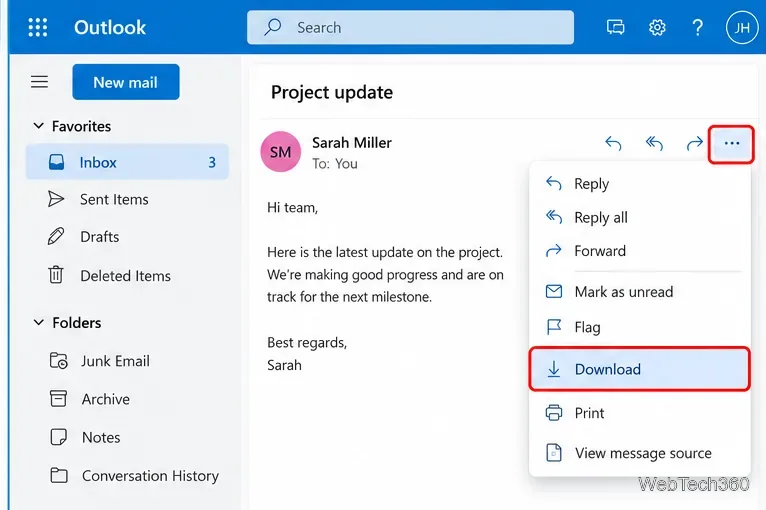Focus the Search input field

(x=410, y=27)
